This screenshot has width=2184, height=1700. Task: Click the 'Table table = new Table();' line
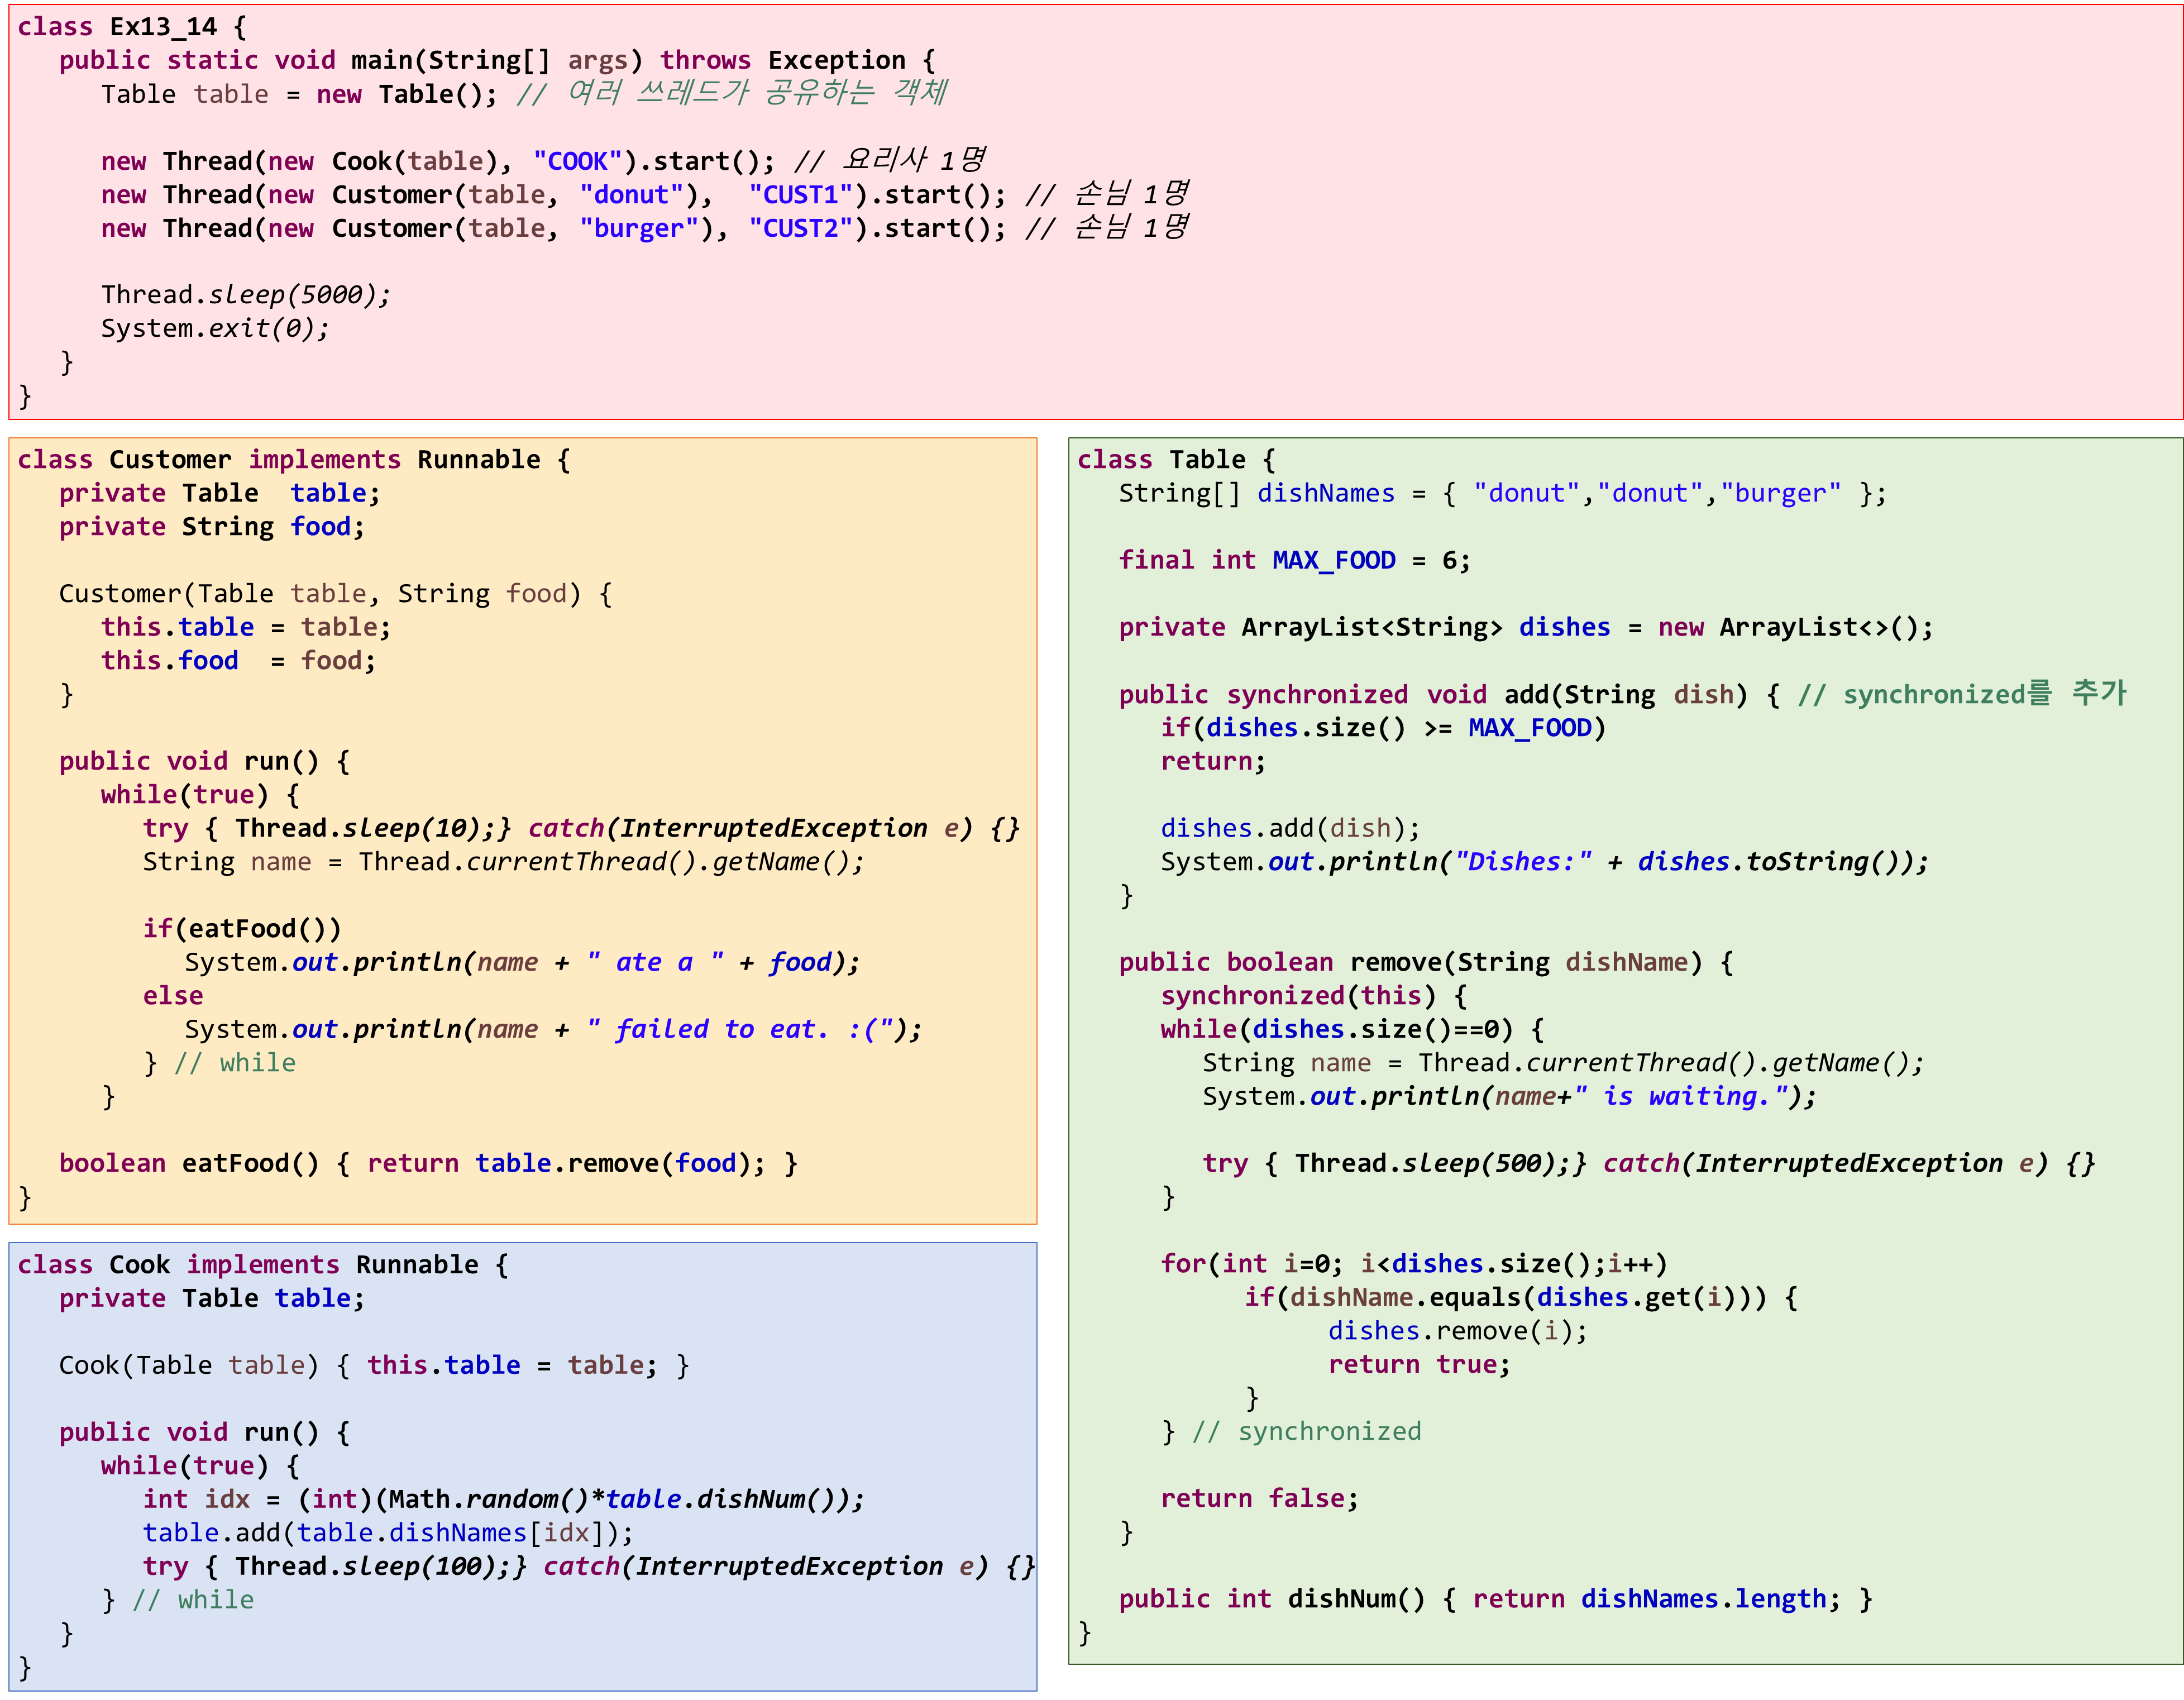coord(300,95)
